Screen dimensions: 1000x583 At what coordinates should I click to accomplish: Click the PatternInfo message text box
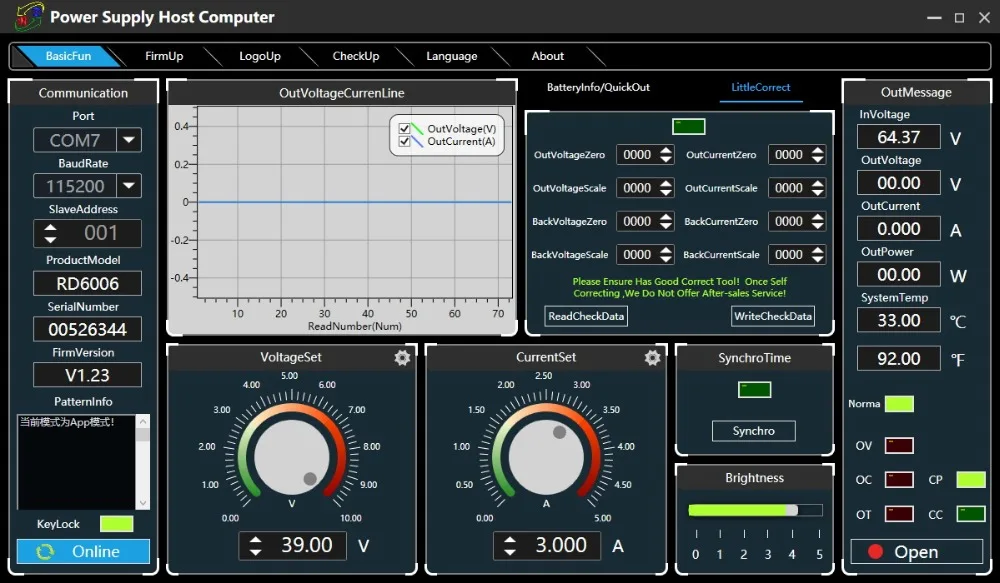tap(76, 462)
